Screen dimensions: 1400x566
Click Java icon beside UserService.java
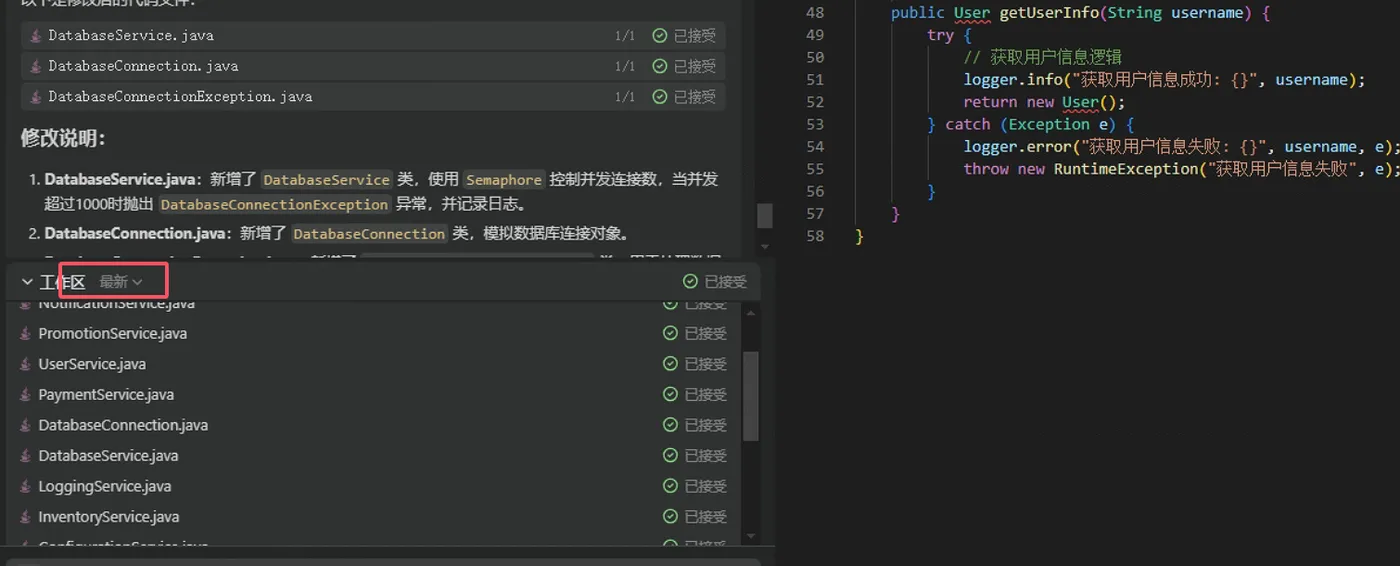coord(25,364)
